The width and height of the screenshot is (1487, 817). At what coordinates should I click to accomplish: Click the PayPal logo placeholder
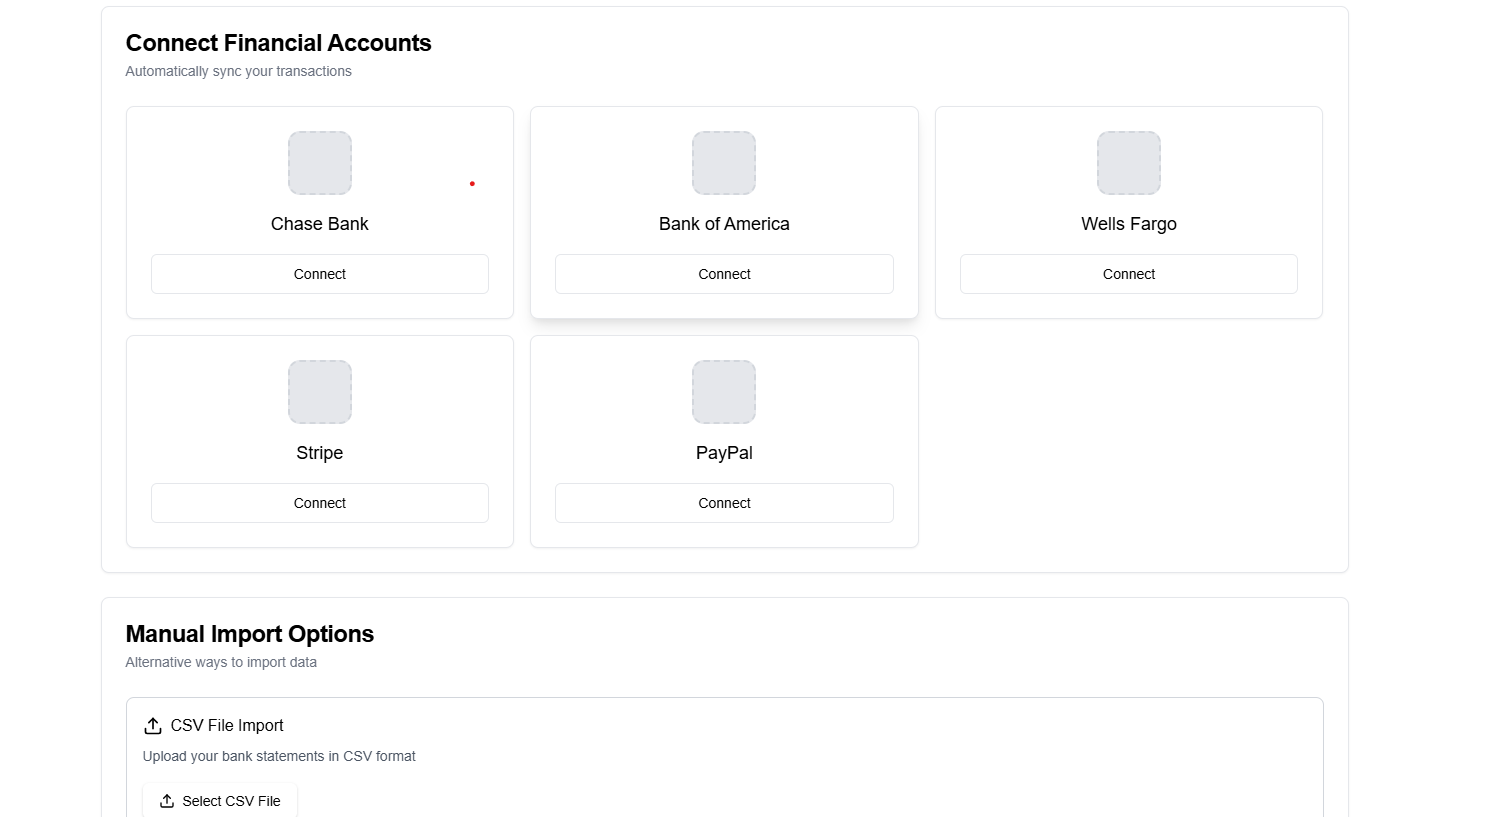724,392
